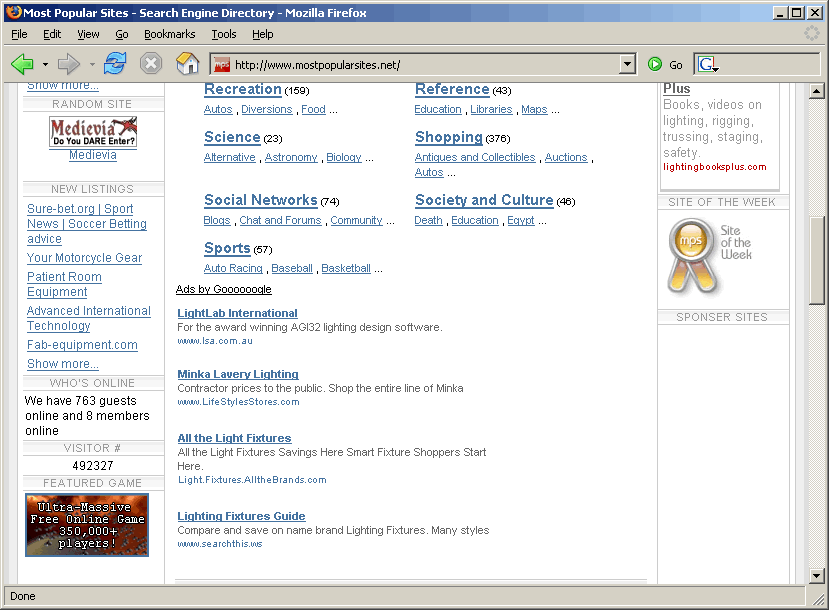Open the Back button history dropdown arrow

[45, 65]
